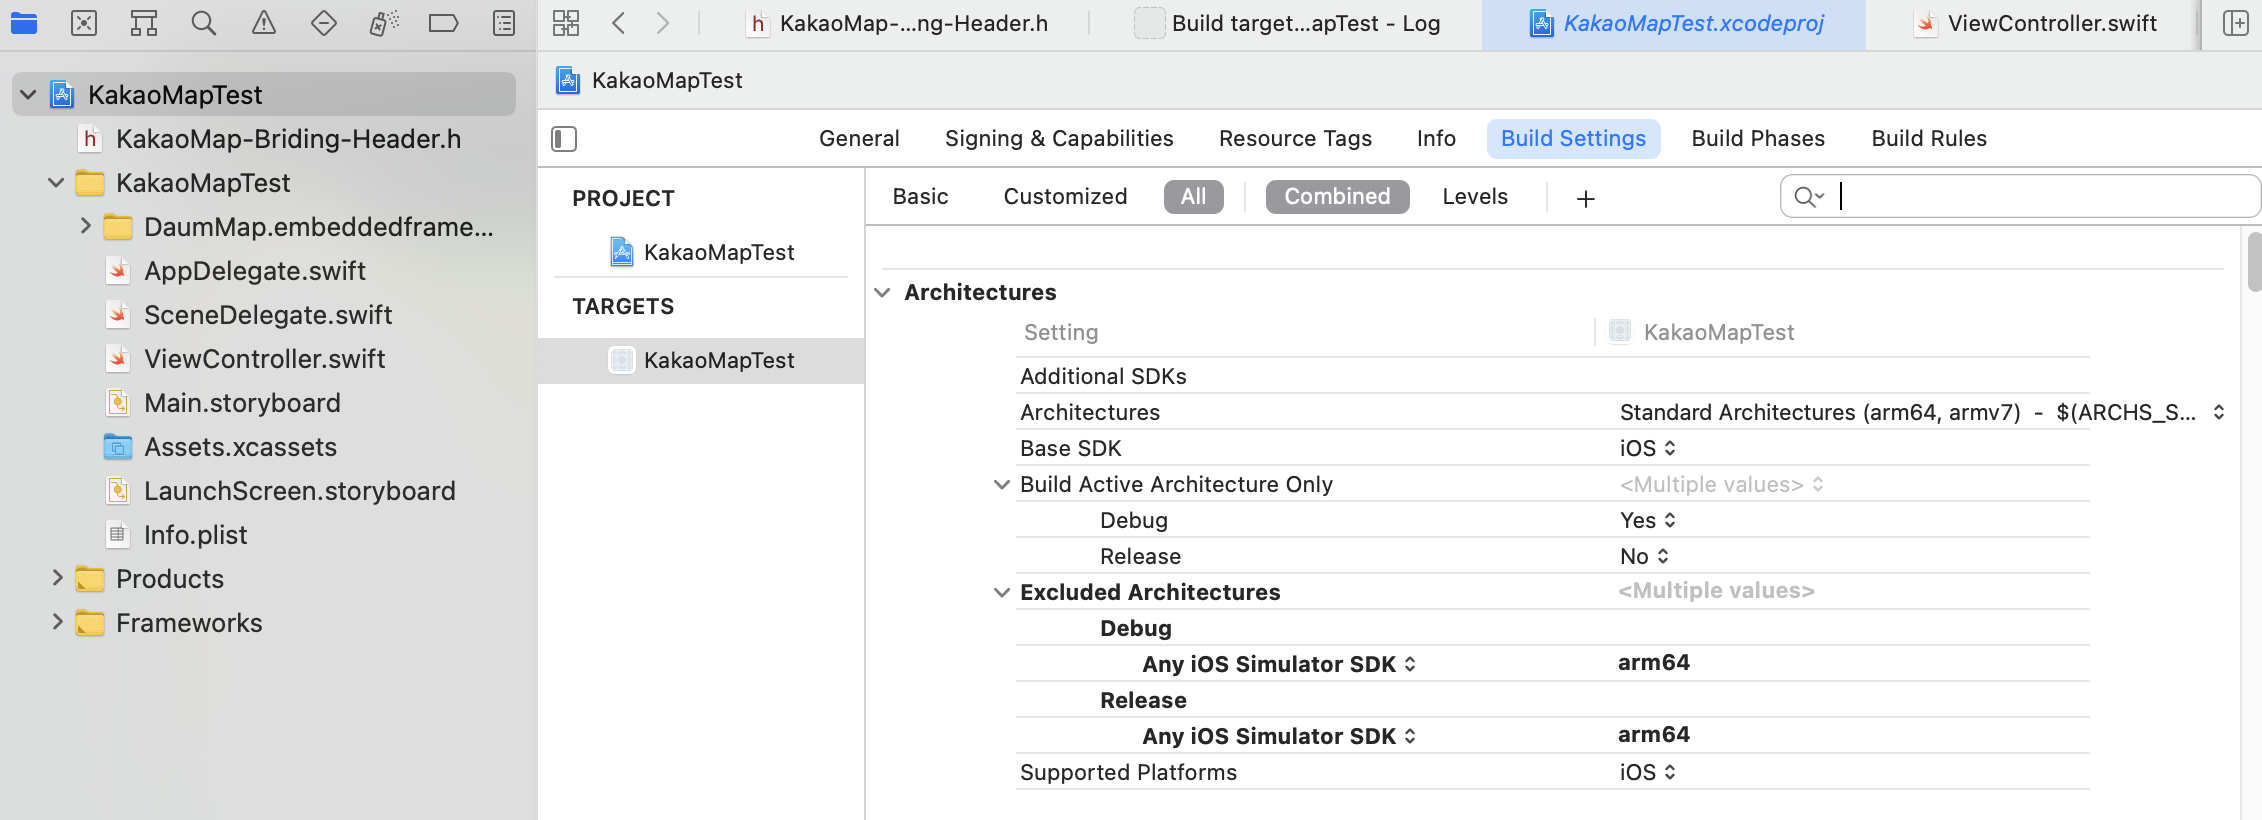Open the Supported Platforms iOS dropdown

tap(1648, 772)
